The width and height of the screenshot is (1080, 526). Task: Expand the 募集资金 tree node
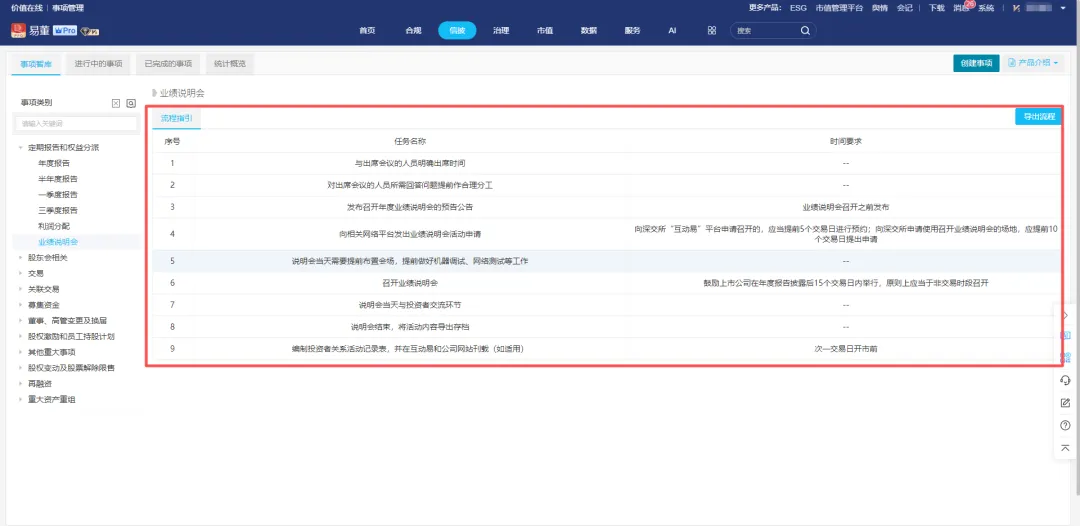(21, 305)
